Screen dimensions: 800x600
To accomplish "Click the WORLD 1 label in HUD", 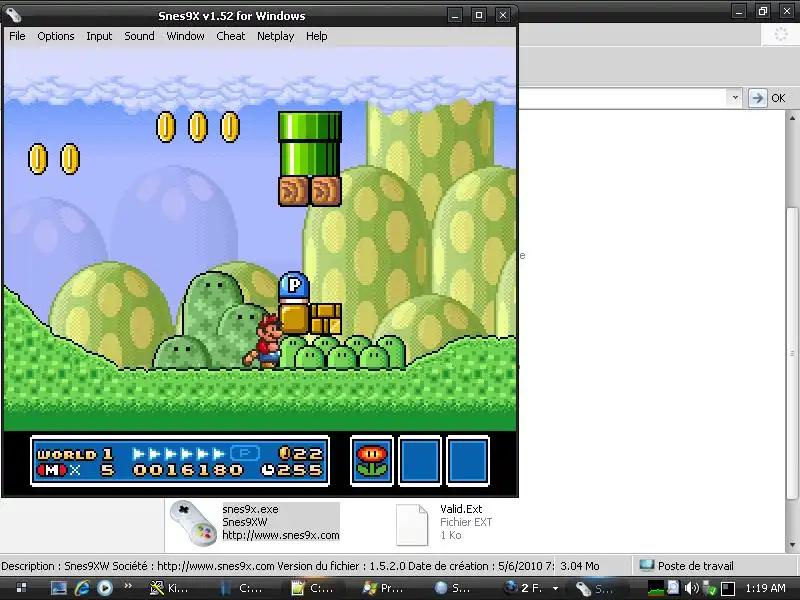I will click(x=75, y=454).
